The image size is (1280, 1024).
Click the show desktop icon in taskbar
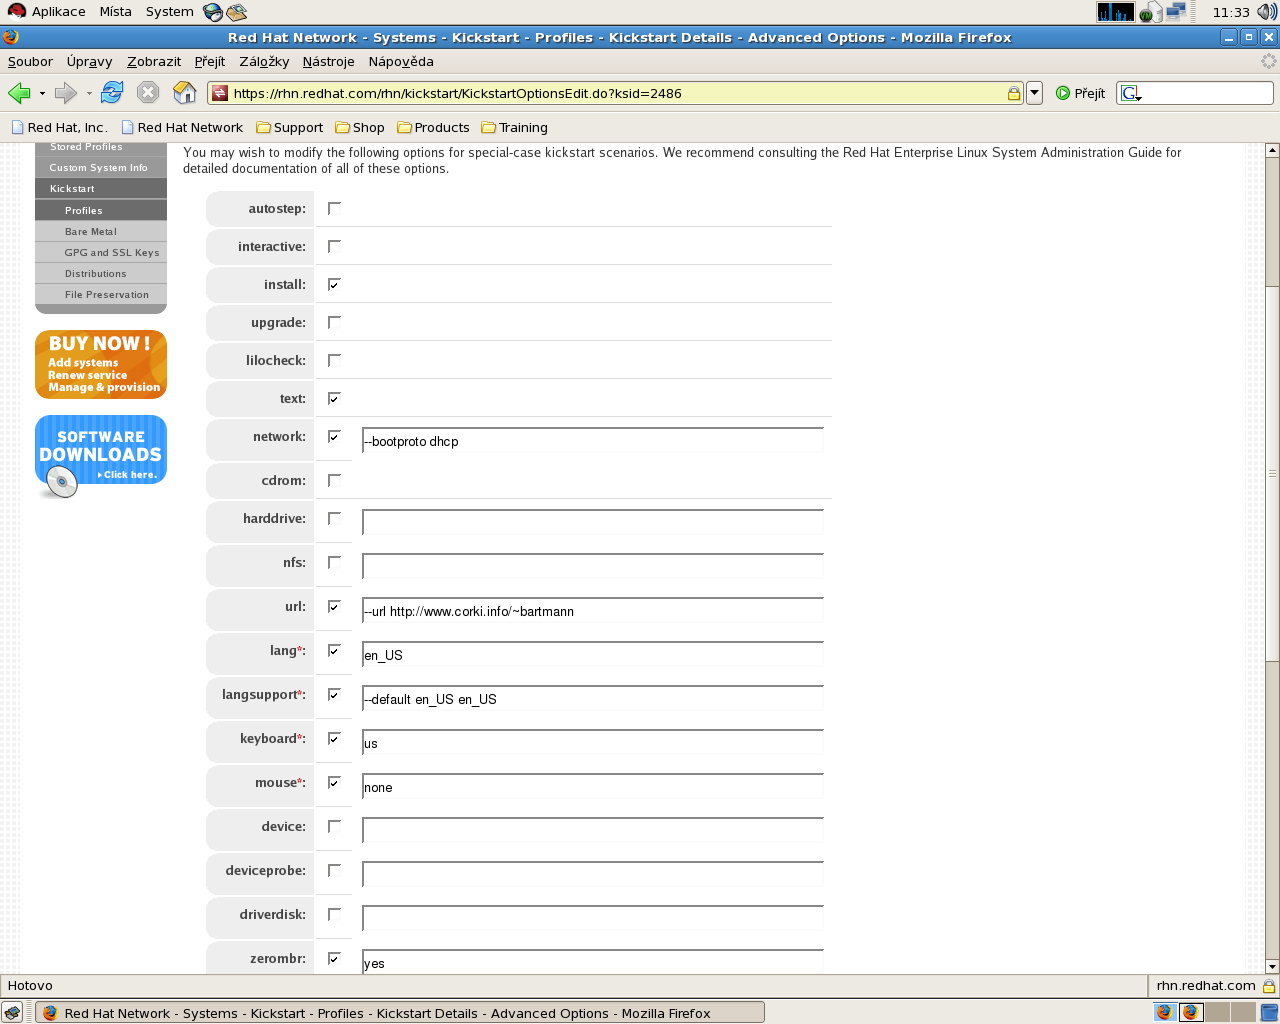12,1012
